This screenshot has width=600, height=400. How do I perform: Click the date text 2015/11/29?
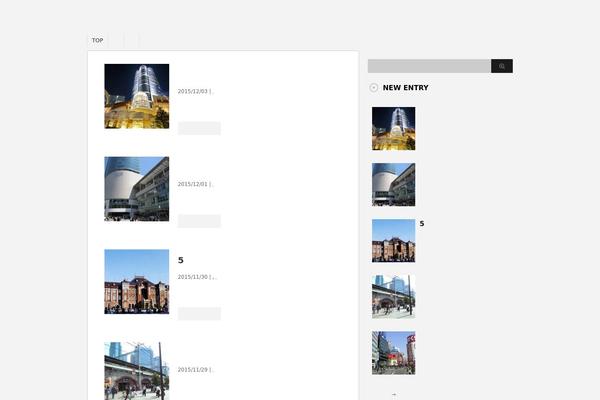coord(192,369)
